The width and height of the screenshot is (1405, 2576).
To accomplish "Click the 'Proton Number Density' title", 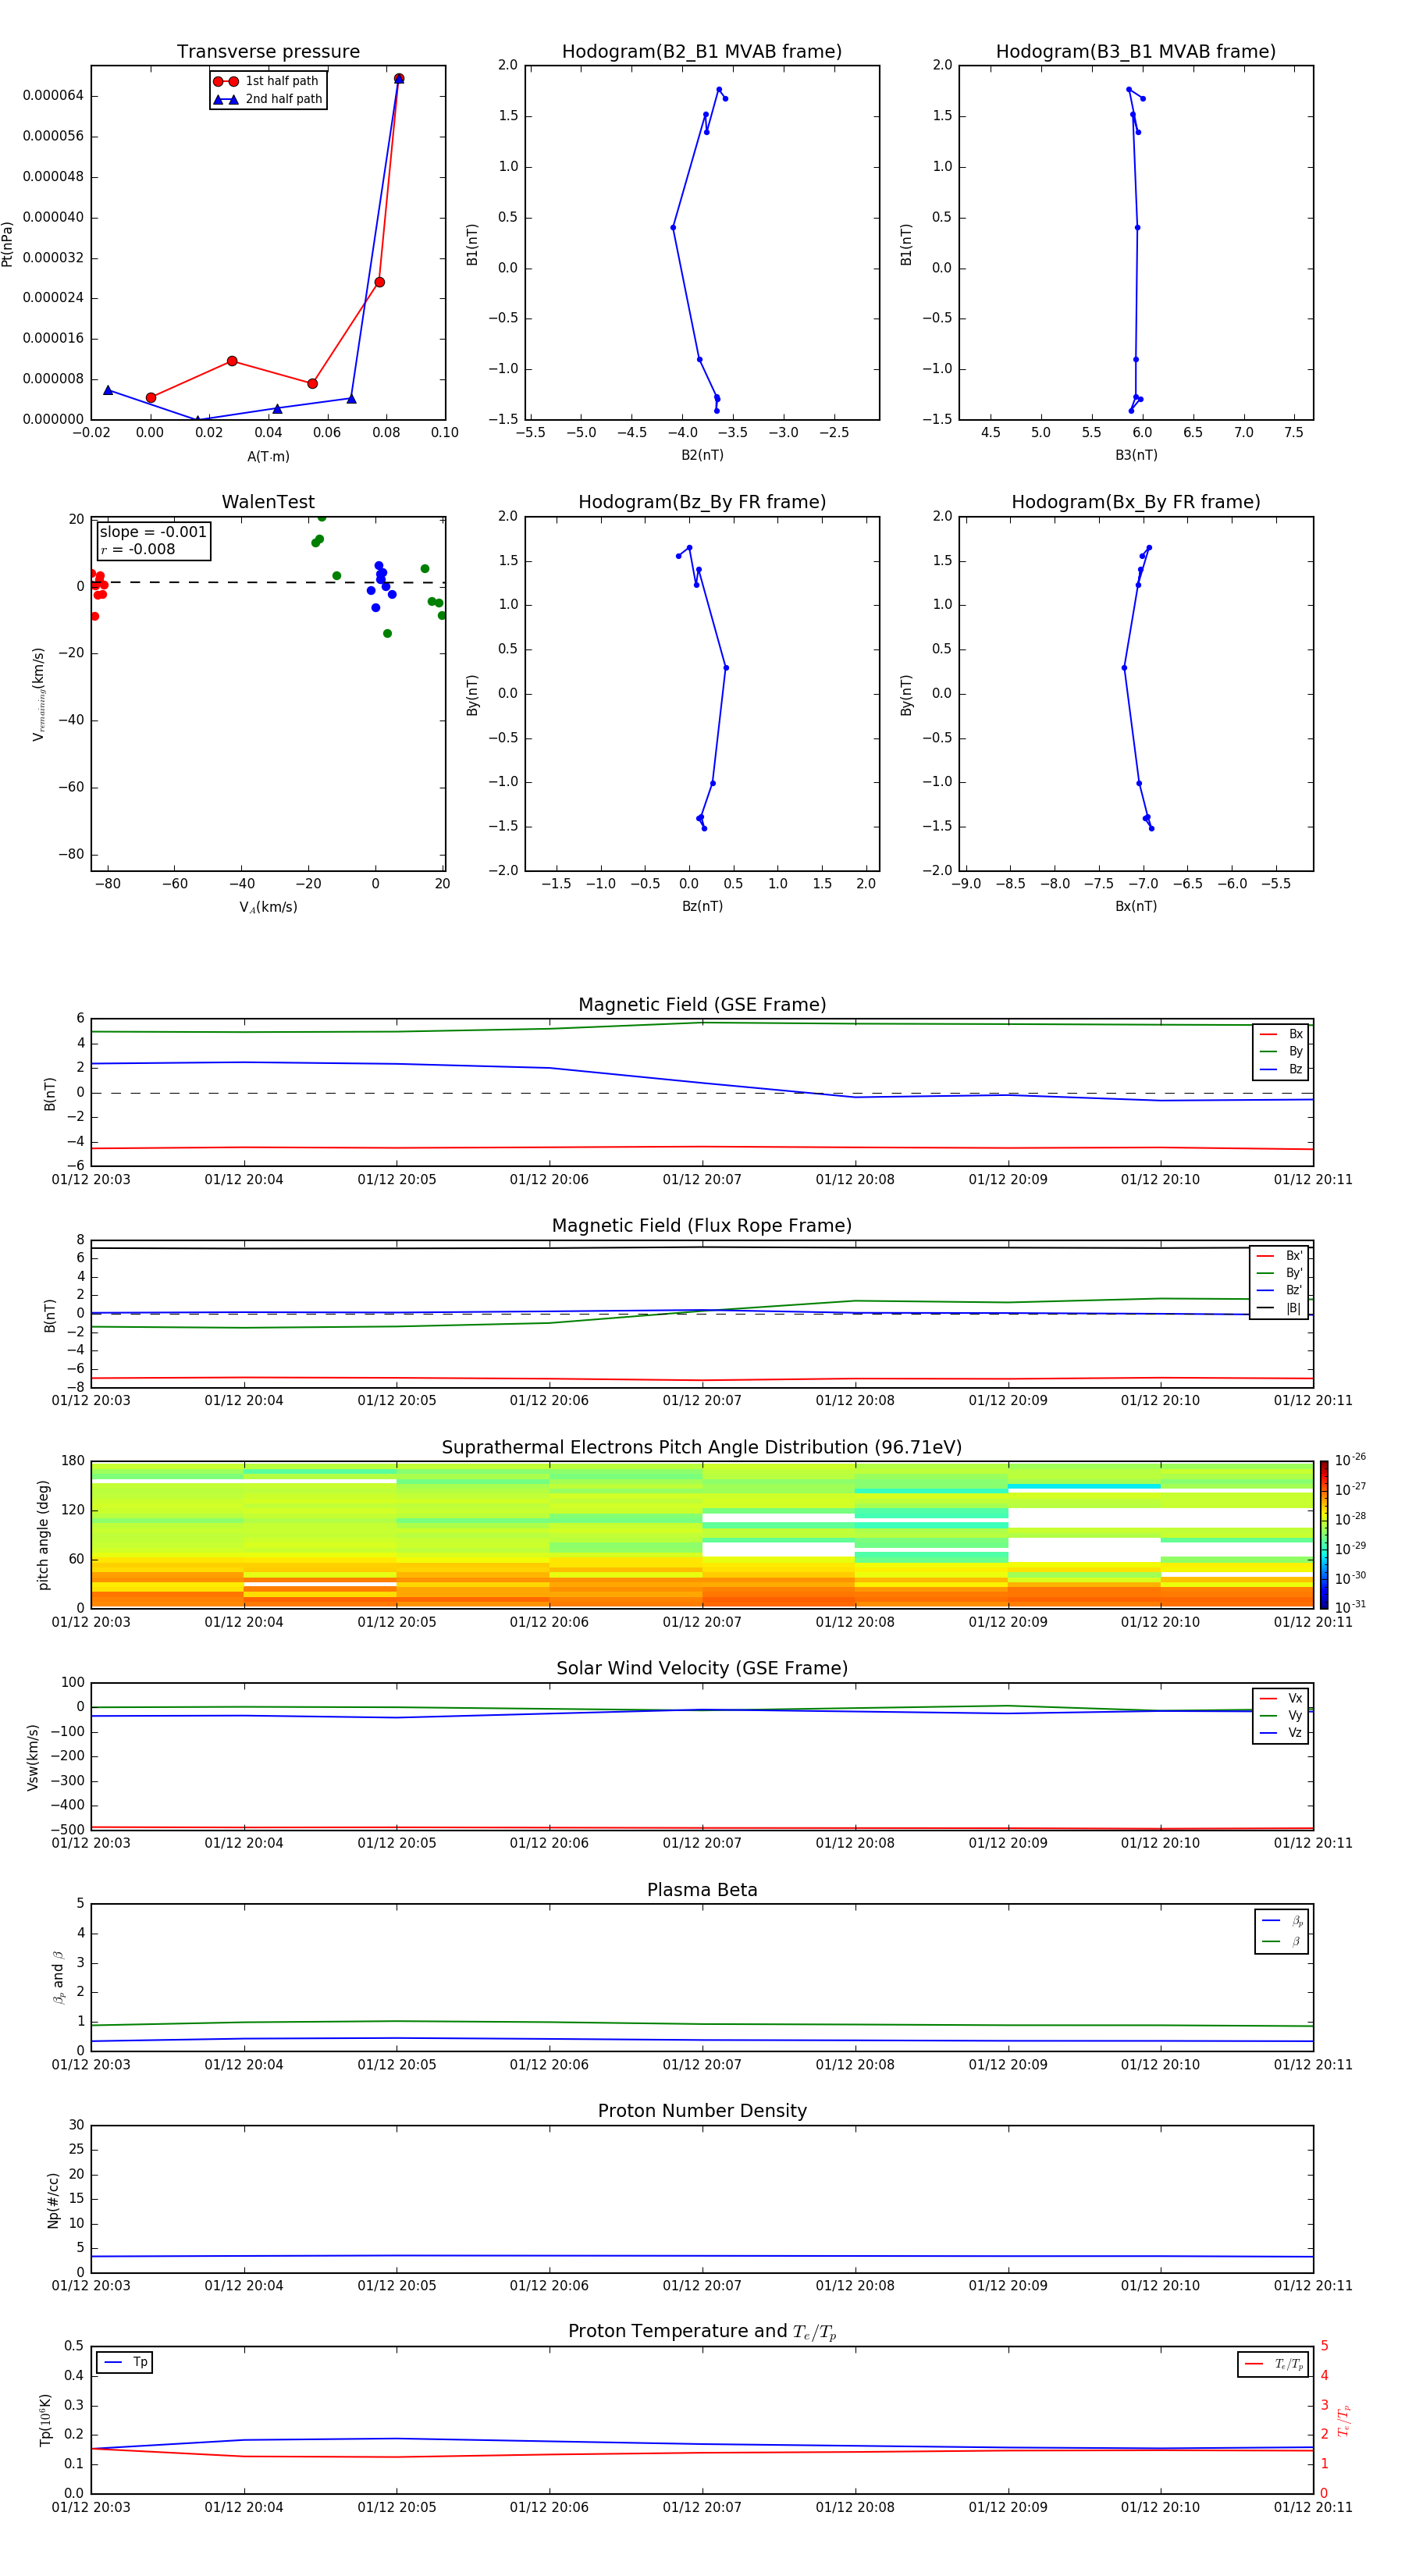I will coord(702,2111).
